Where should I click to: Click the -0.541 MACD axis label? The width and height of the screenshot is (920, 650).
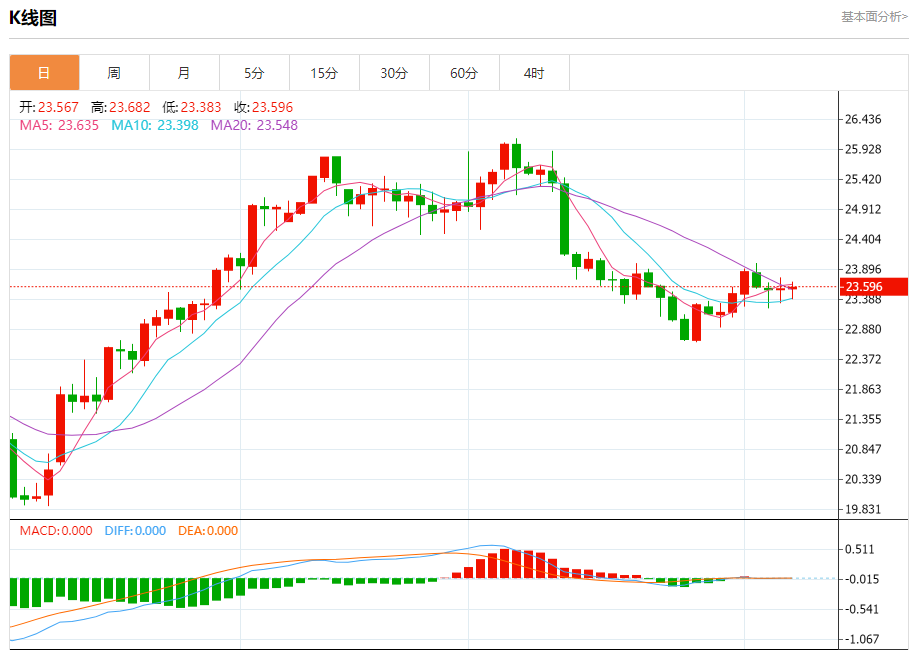[x=861, y=610]
